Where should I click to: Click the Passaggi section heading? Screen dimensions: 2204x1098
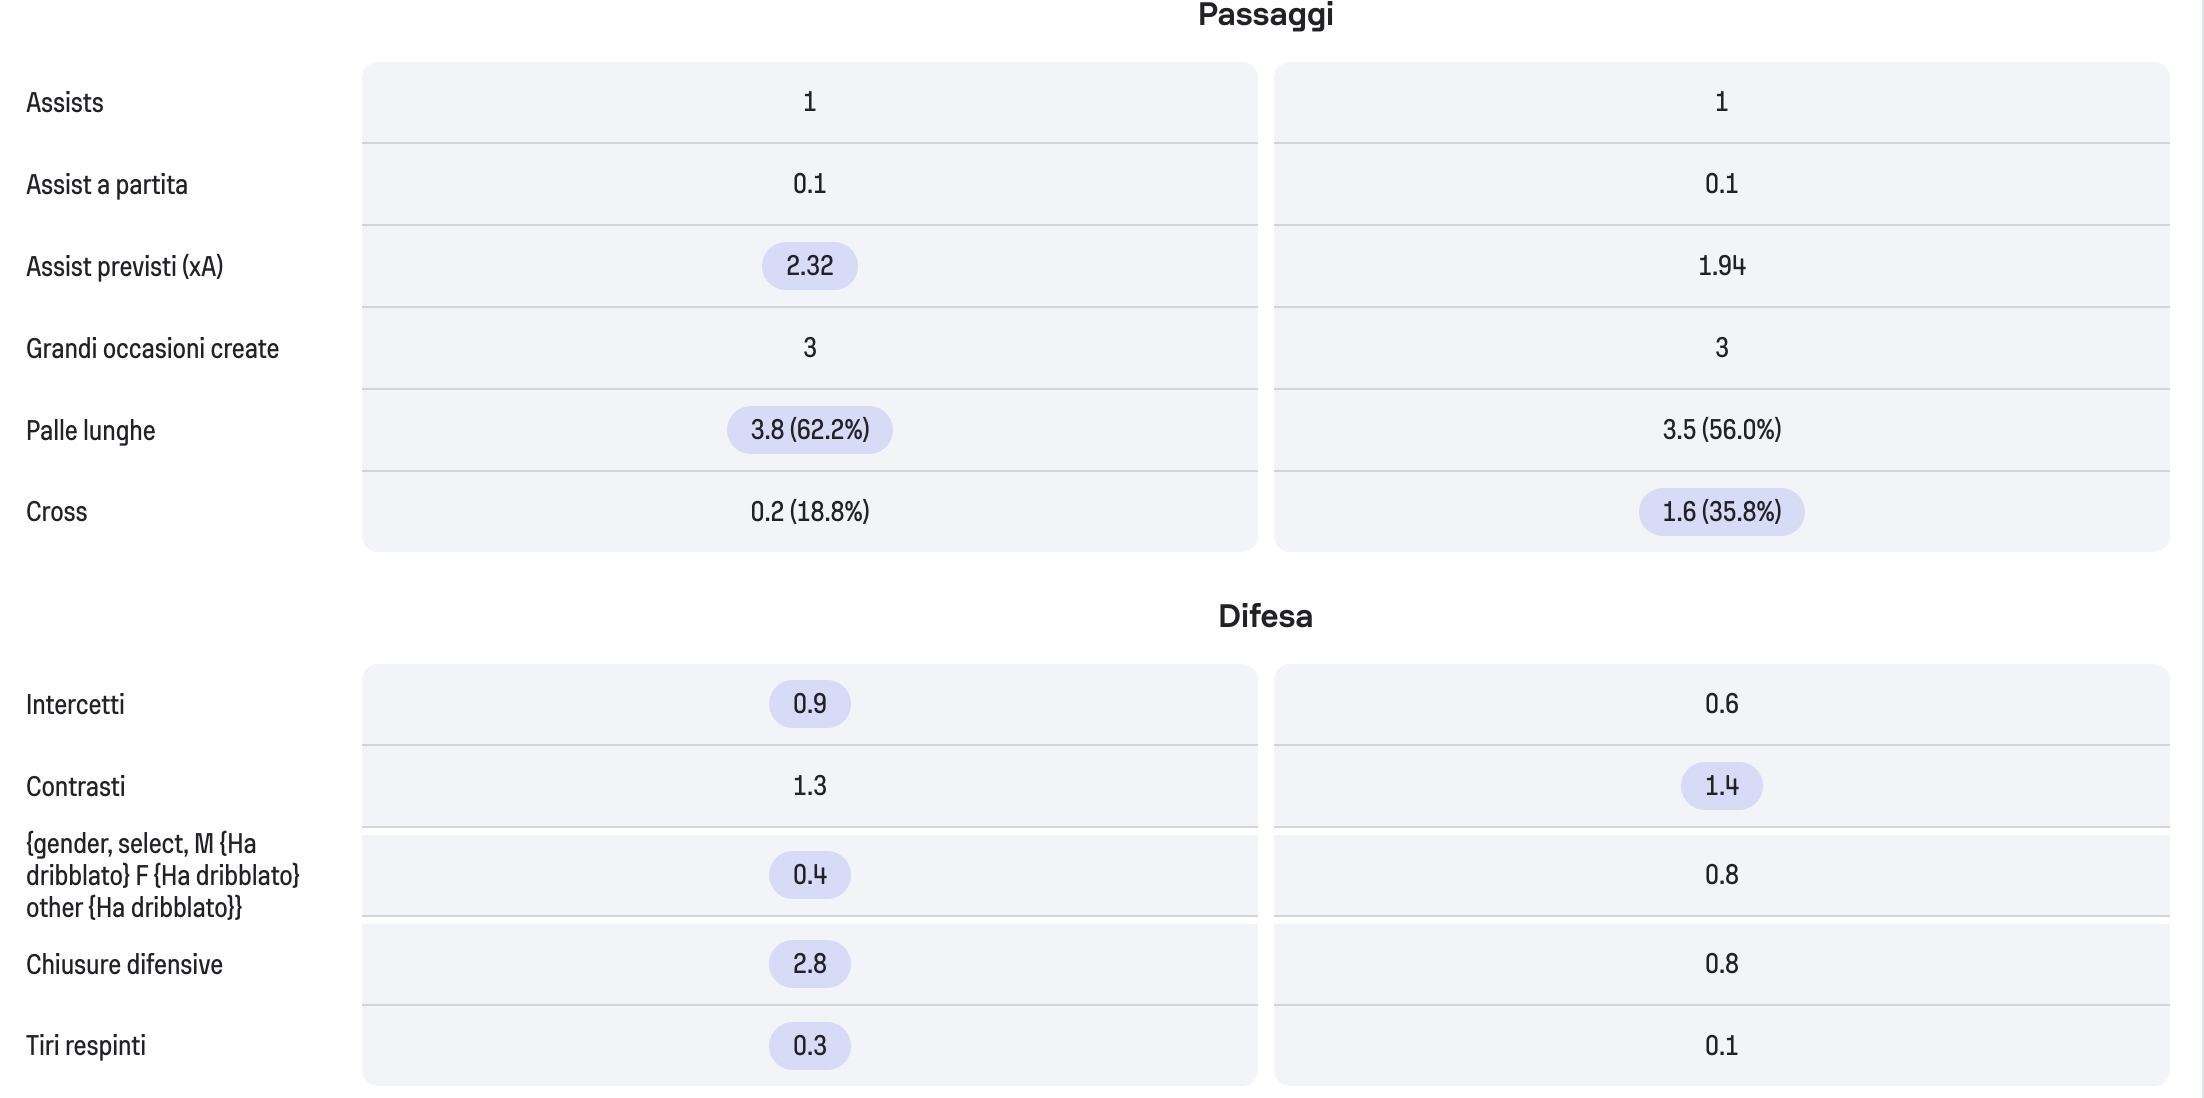pyautogui.click(x=1265, y=15)
